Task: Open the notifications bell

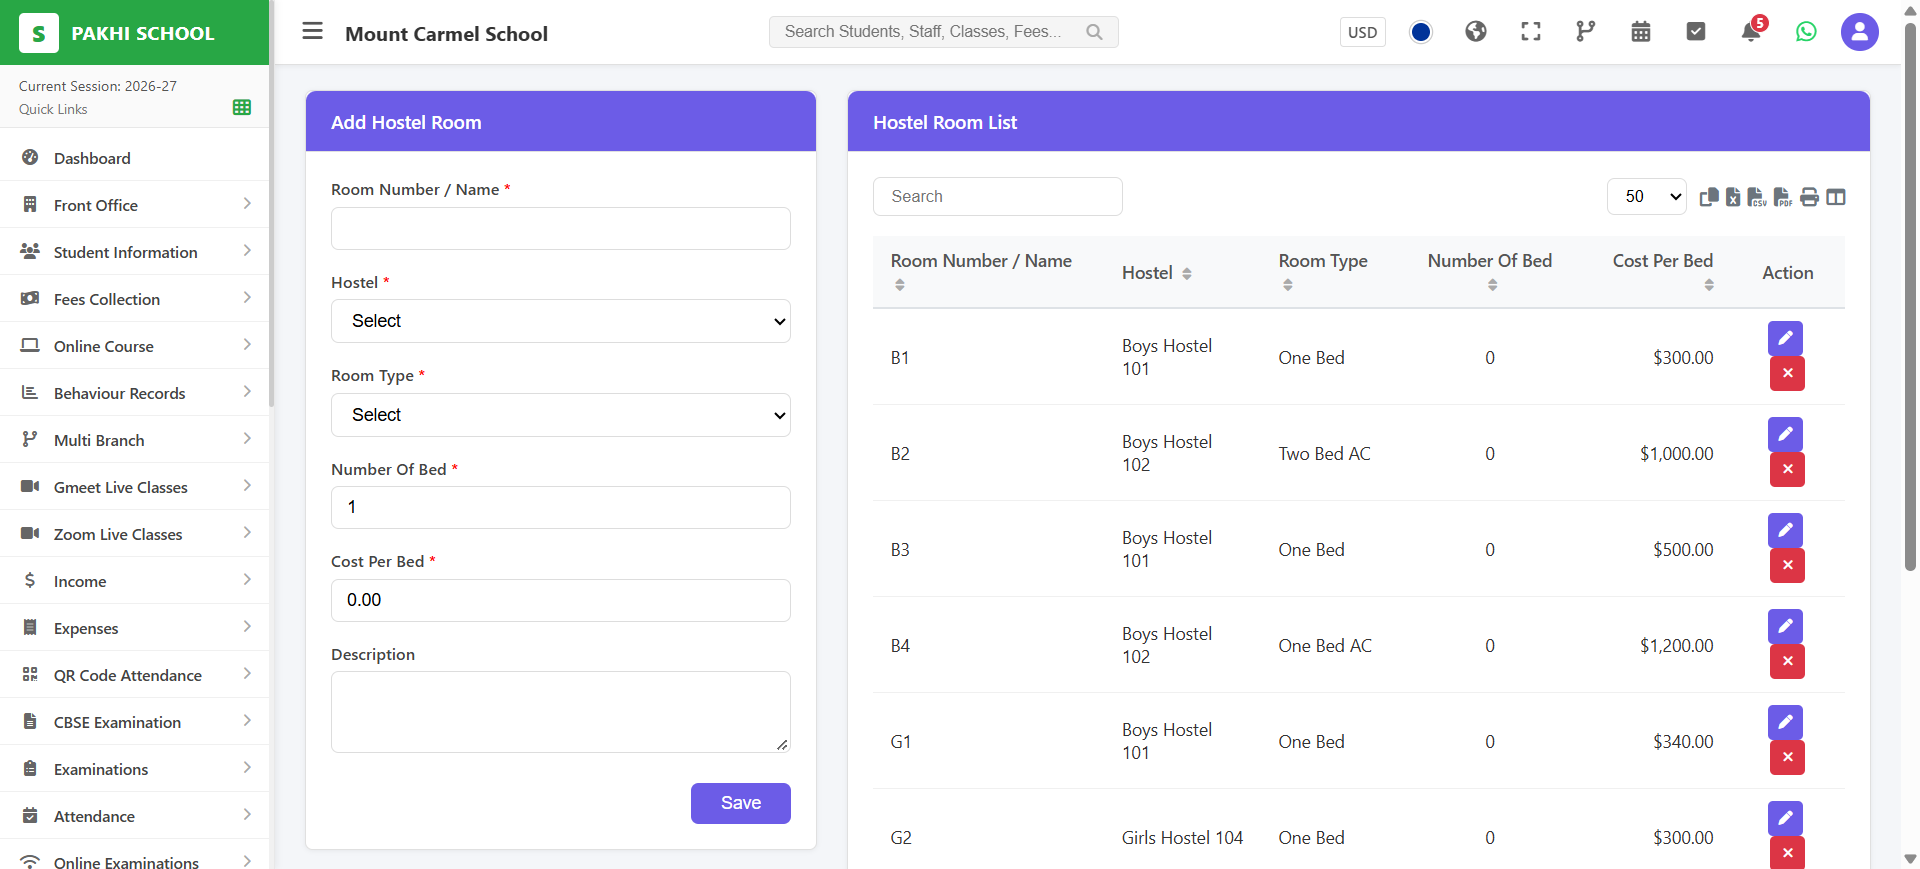Action: 1751,32
